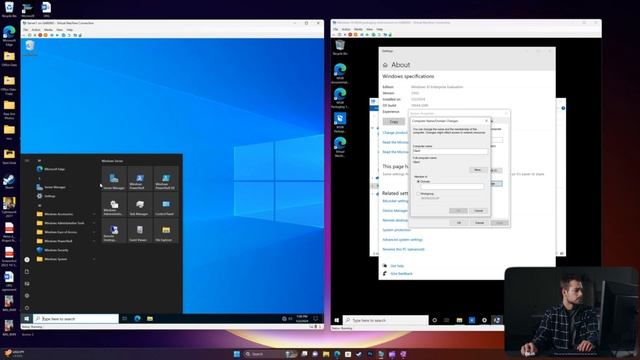Image resolution: width=640 pixels, height=360 pixels.
Task: Open Server Manager from Start app list
Action: pyautogui.click(x=65, y=187)
